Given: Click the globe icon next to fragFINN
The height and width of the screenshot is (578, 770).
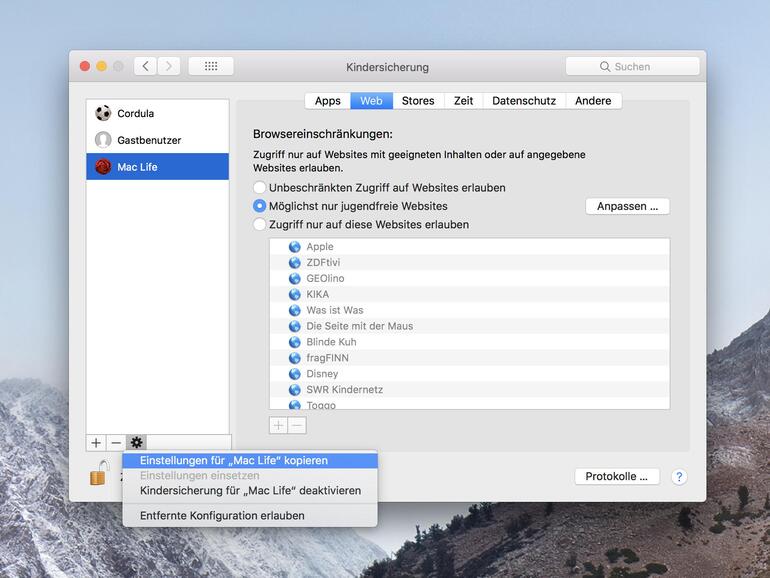Looking at the screenshot, I should pyautogui.click(x=295, y=358).
